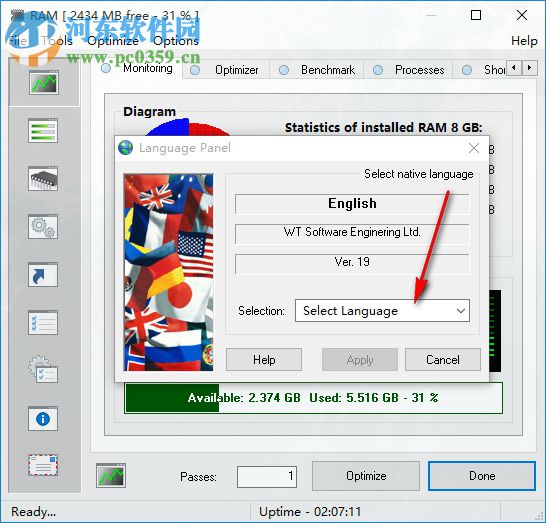Open the checklist sidebar icon
The width and height of the screenshot is (546, 523).
click(x=43, y=323)
